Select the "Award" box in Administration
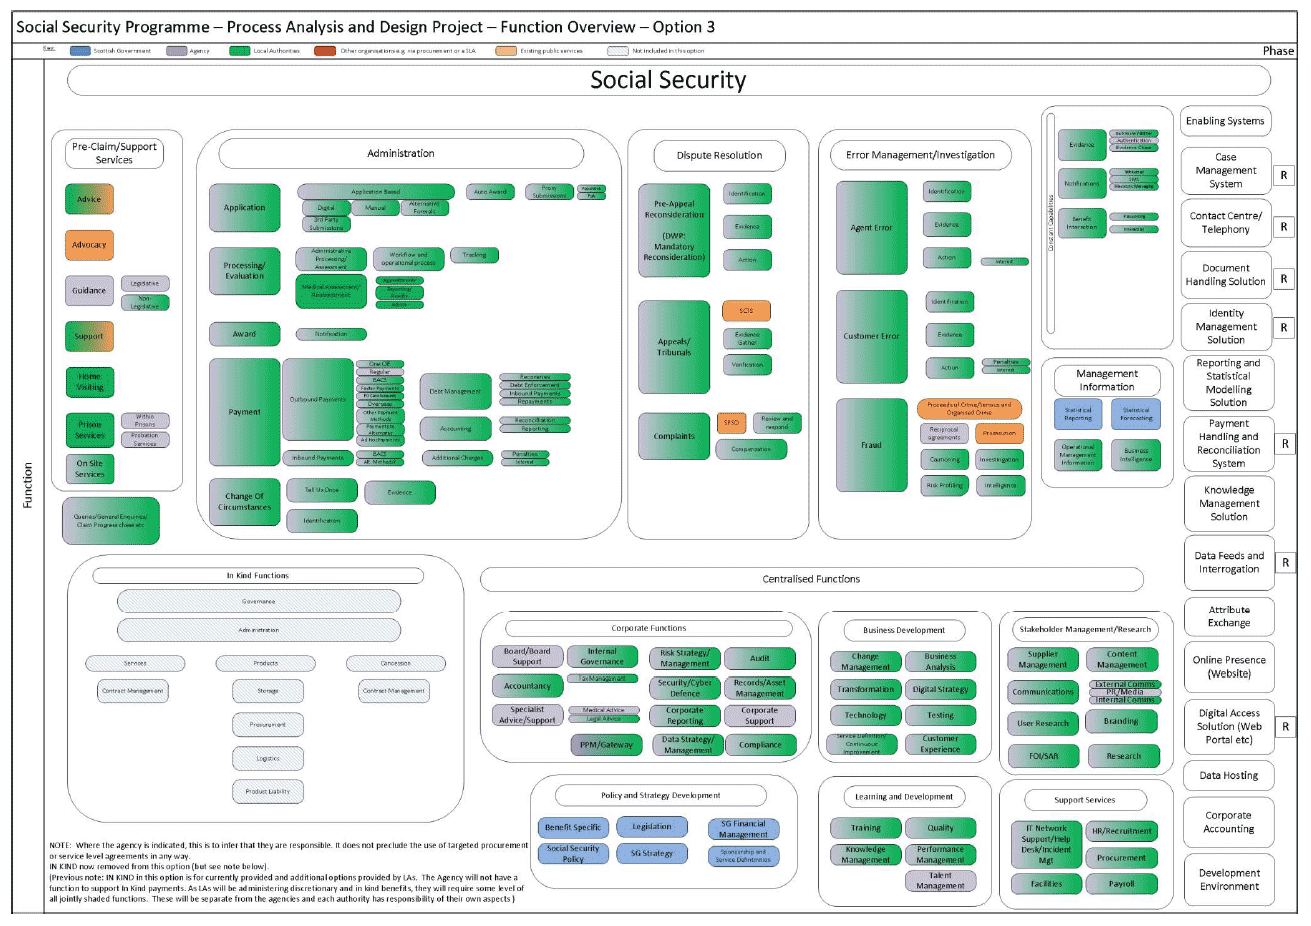Image resolution: width=1311 pixels, height=926 pixels. click(x=244, y=334)
